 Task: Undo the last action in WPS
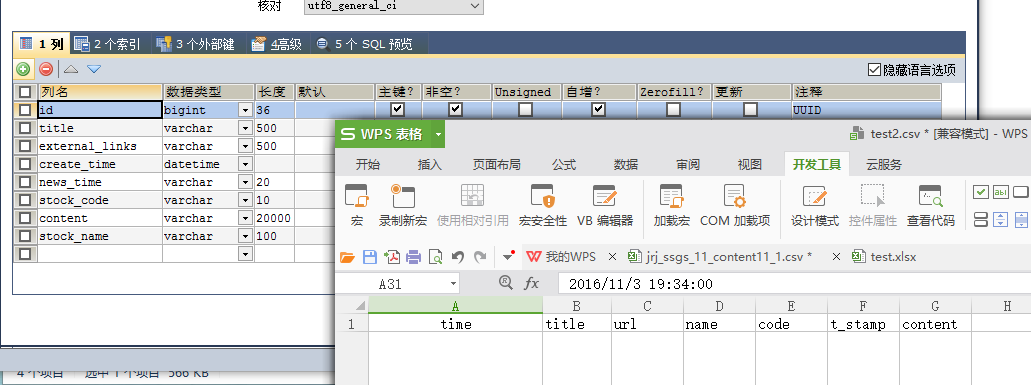tap(458, 257)
